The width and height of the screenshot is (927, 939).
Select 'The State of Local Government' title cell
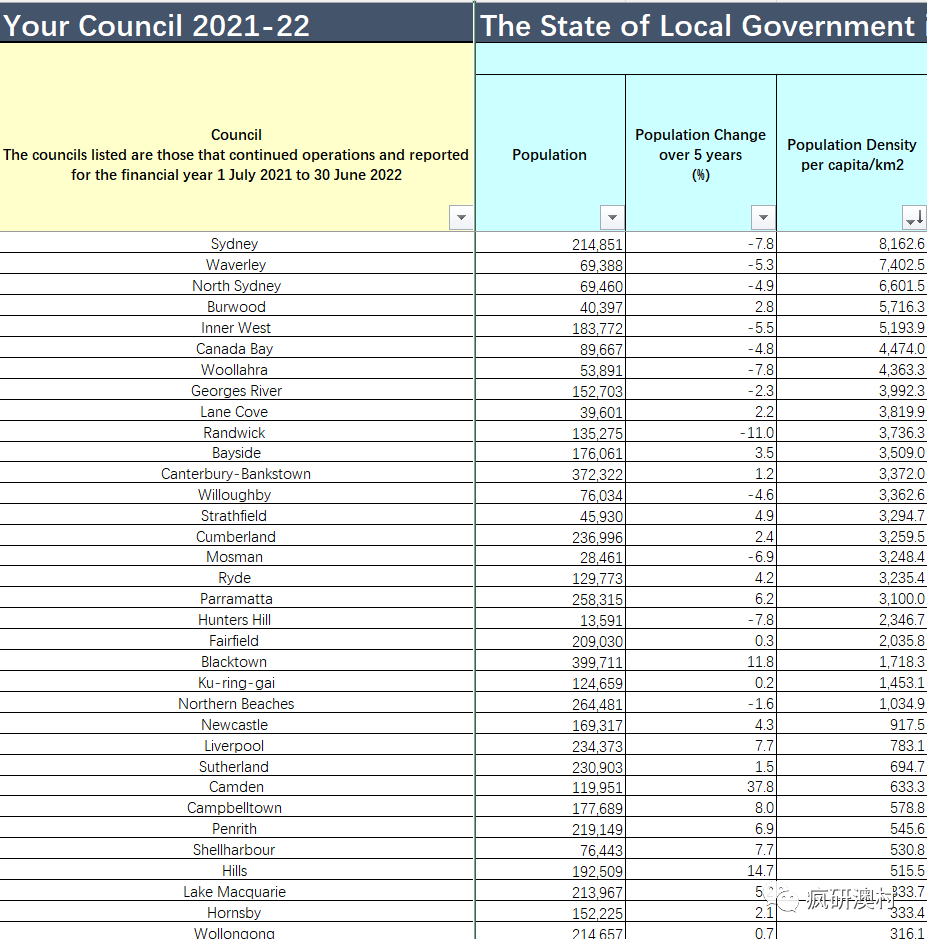tap(701, 25)
